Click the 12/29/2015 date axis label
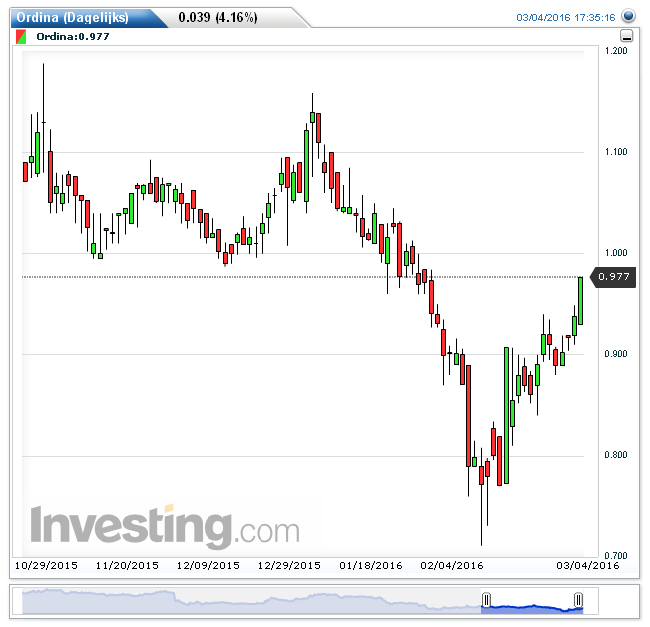The width and height of the screenshot is (650, 627). pyautogui.click(x=289, y=566)
